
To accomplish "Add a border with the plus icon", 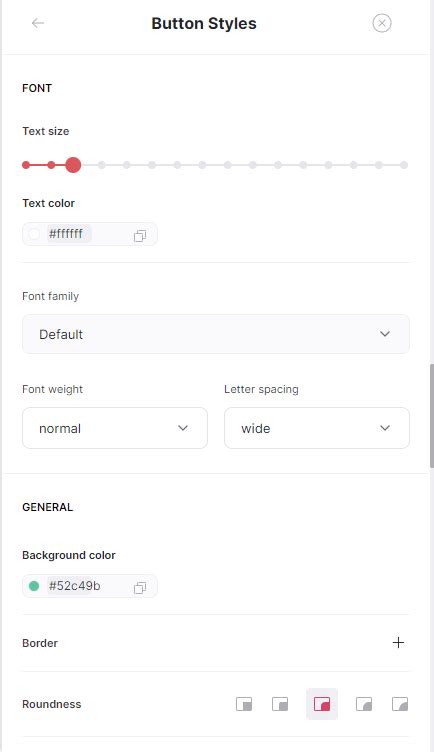I will point(398,643).
